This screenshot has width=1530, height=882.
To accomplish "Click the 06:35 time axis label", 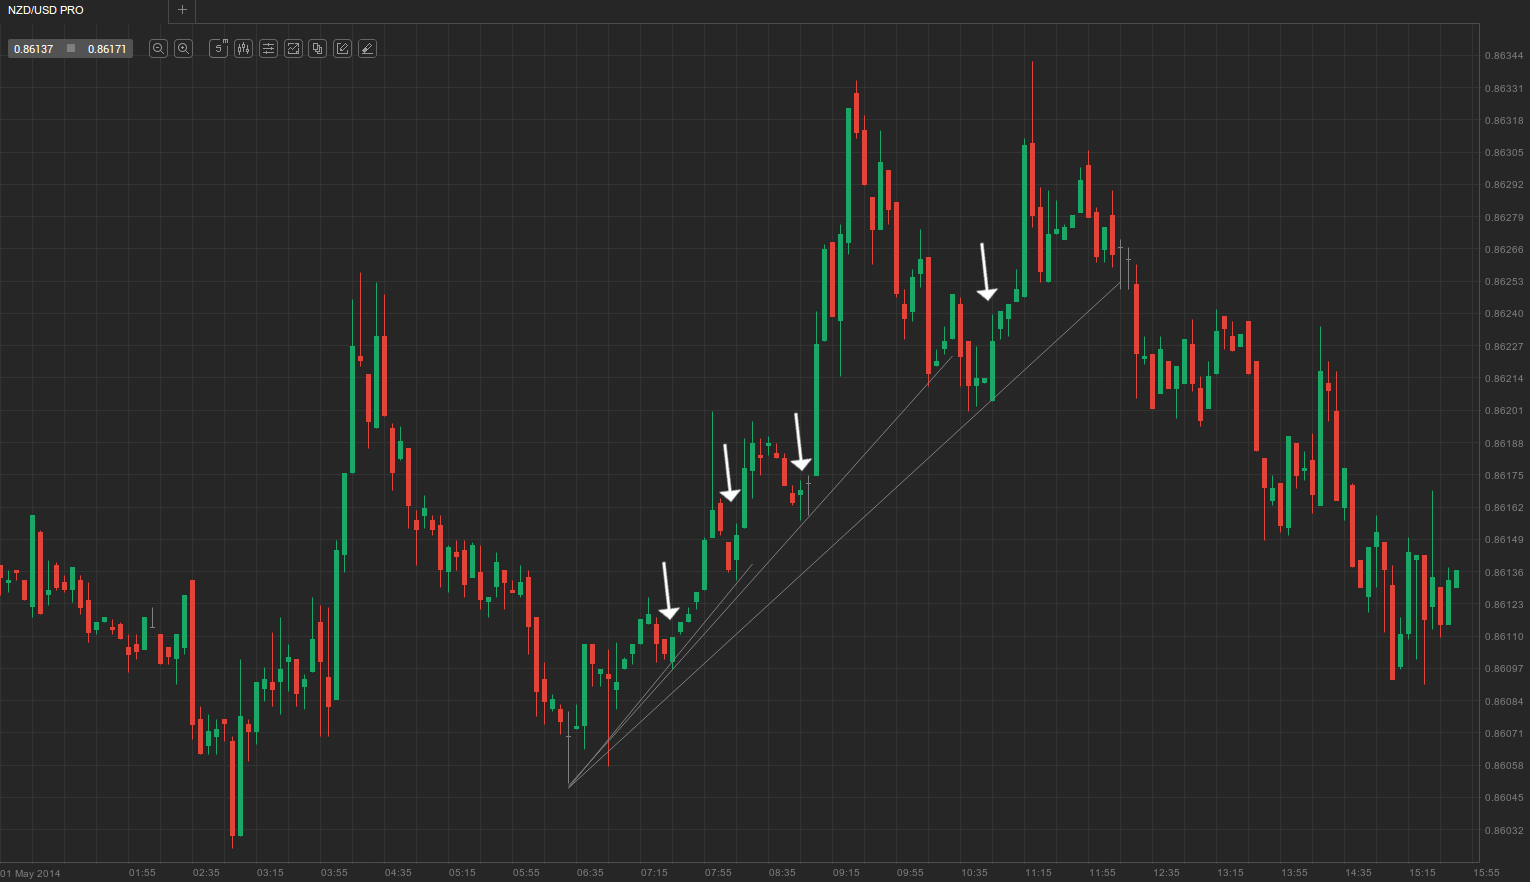I will click(x=590, y=873).
